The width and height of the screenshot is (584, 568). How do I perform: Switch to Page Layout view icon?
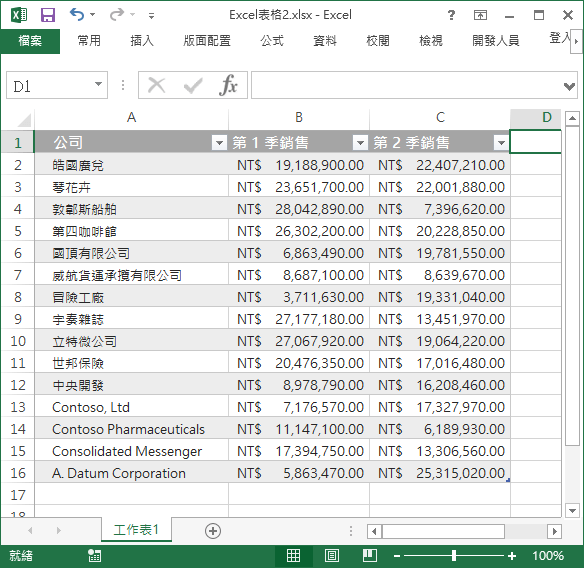(x=331, y=555)
